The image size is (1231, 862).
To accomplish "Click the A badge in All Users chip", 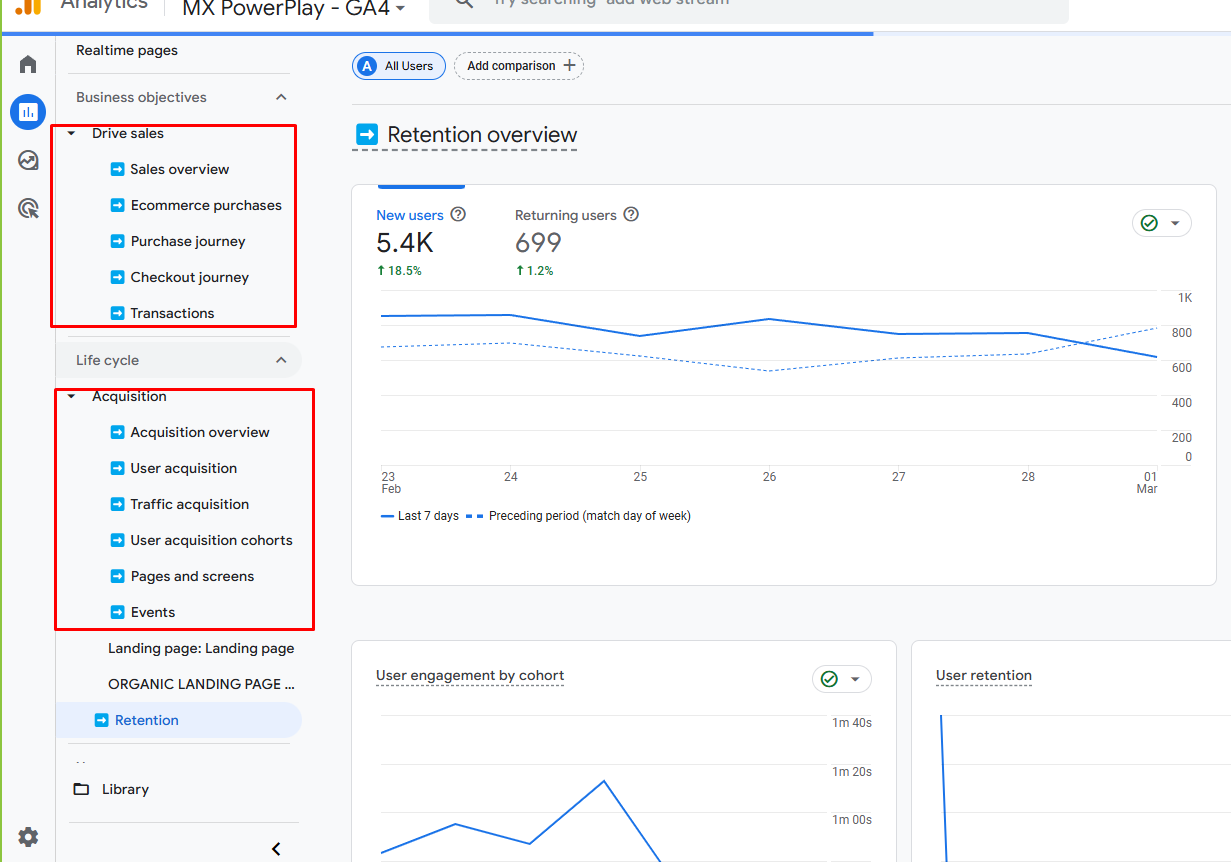I will pyautogui.click(x=367, y=66).
